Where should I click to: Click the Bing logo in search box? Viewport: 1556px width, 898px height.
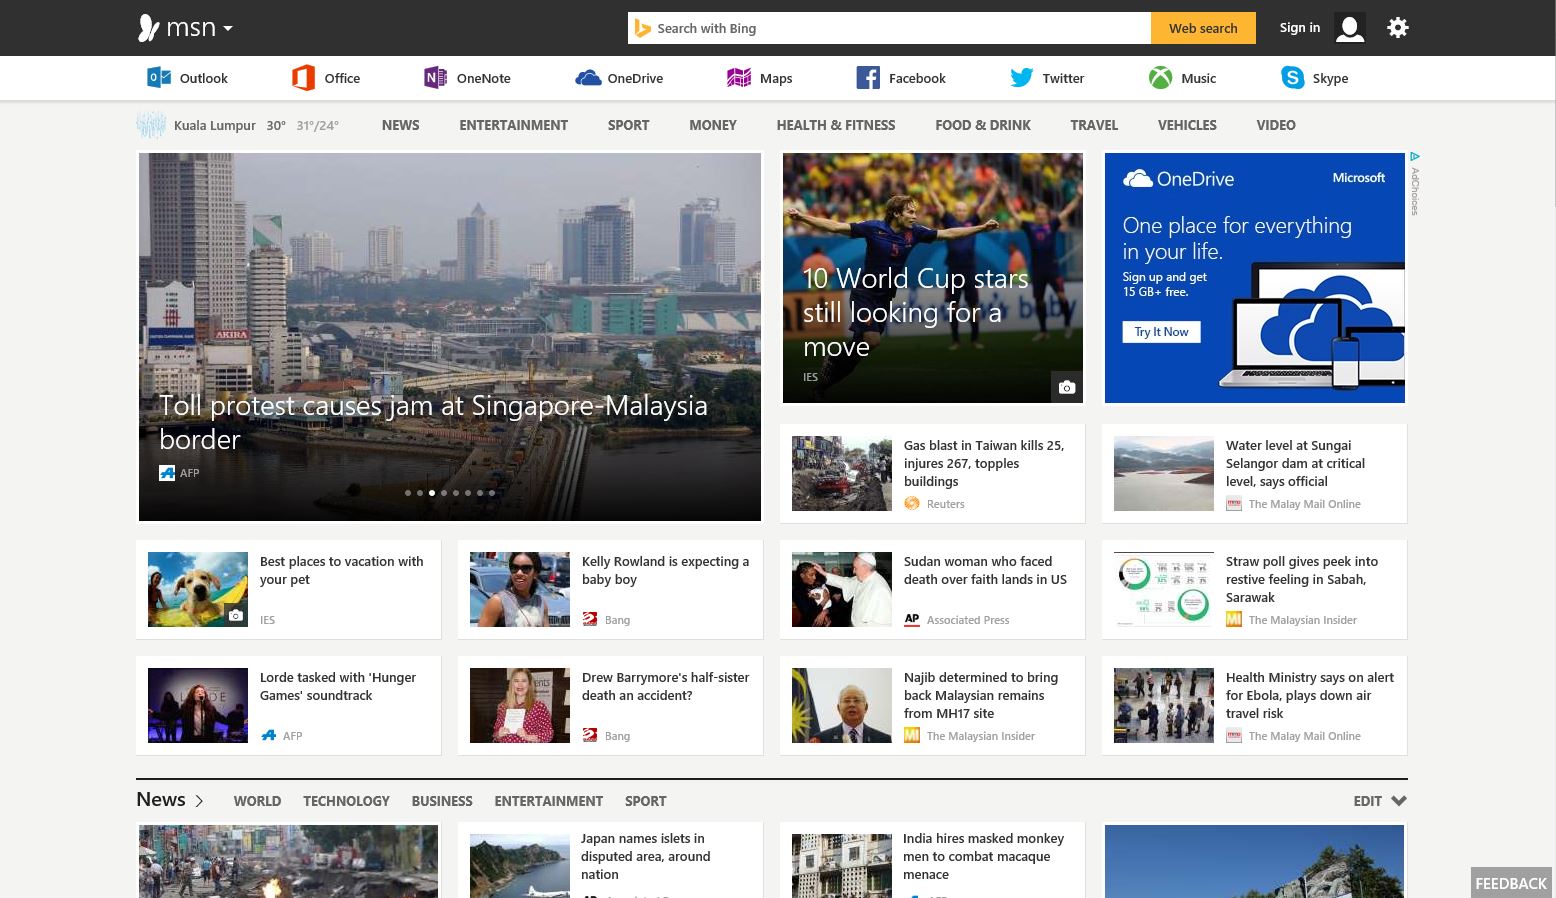point(643,28)
